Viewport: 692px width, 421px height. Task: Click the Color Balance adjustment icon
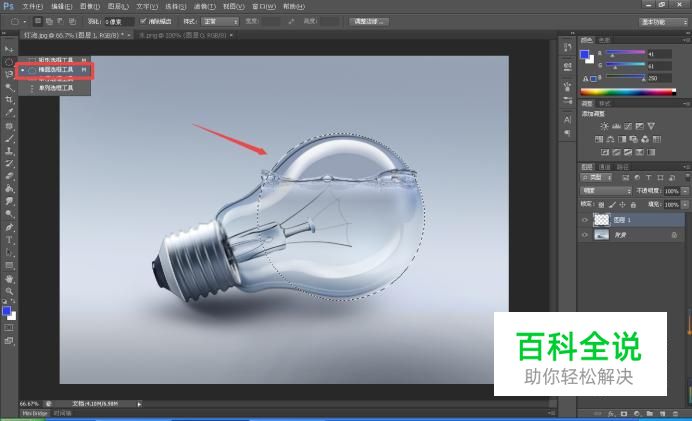[x=610, y=139]
